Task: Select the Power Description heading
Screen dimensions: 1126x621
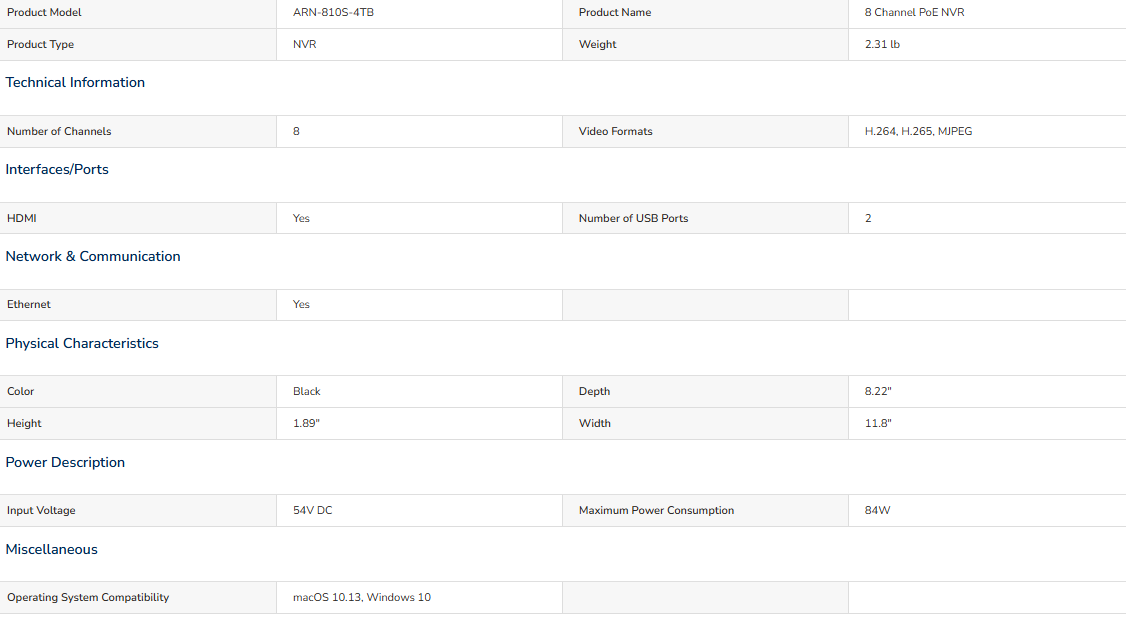Action: point(65,462)
